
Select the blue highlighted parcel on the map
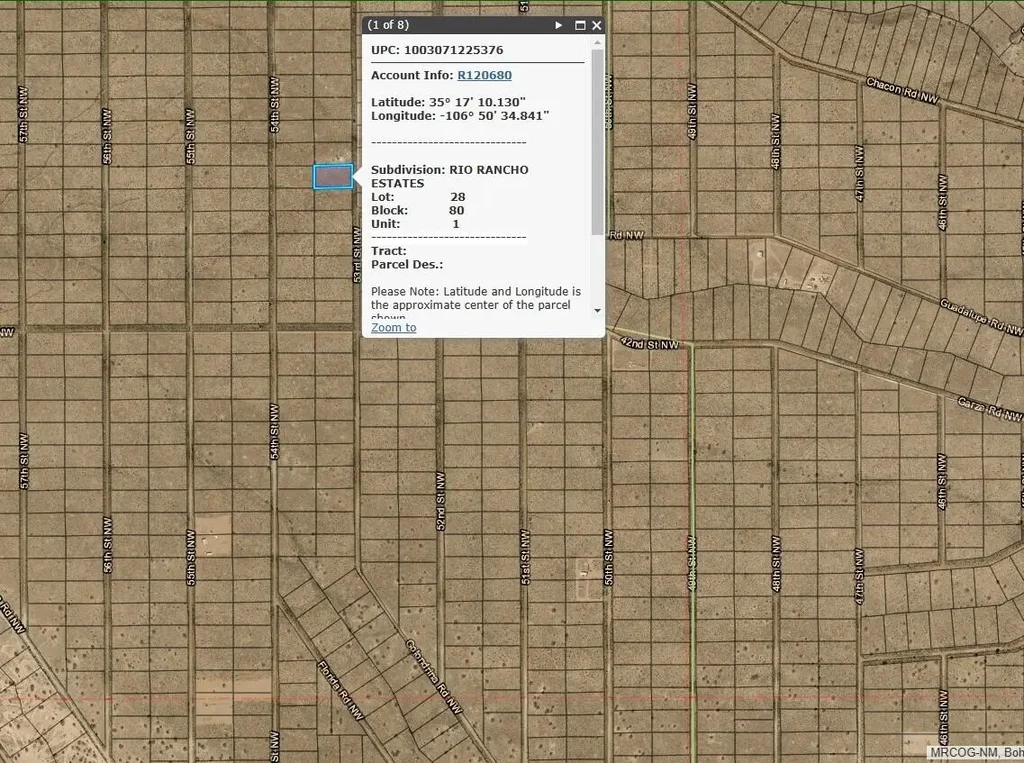pos(333,177)
